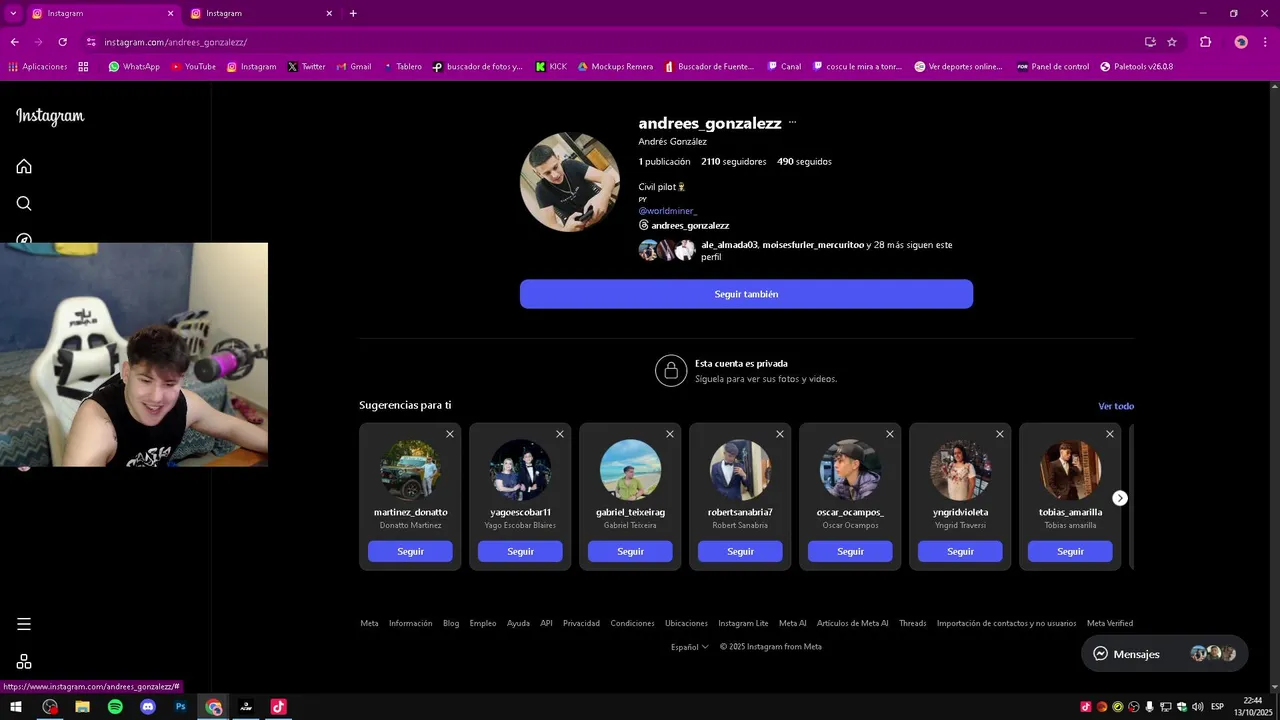This screenshot has height=720, width=1280.
Task: Open Chrome profile avatar
Action: point(1241,42)
